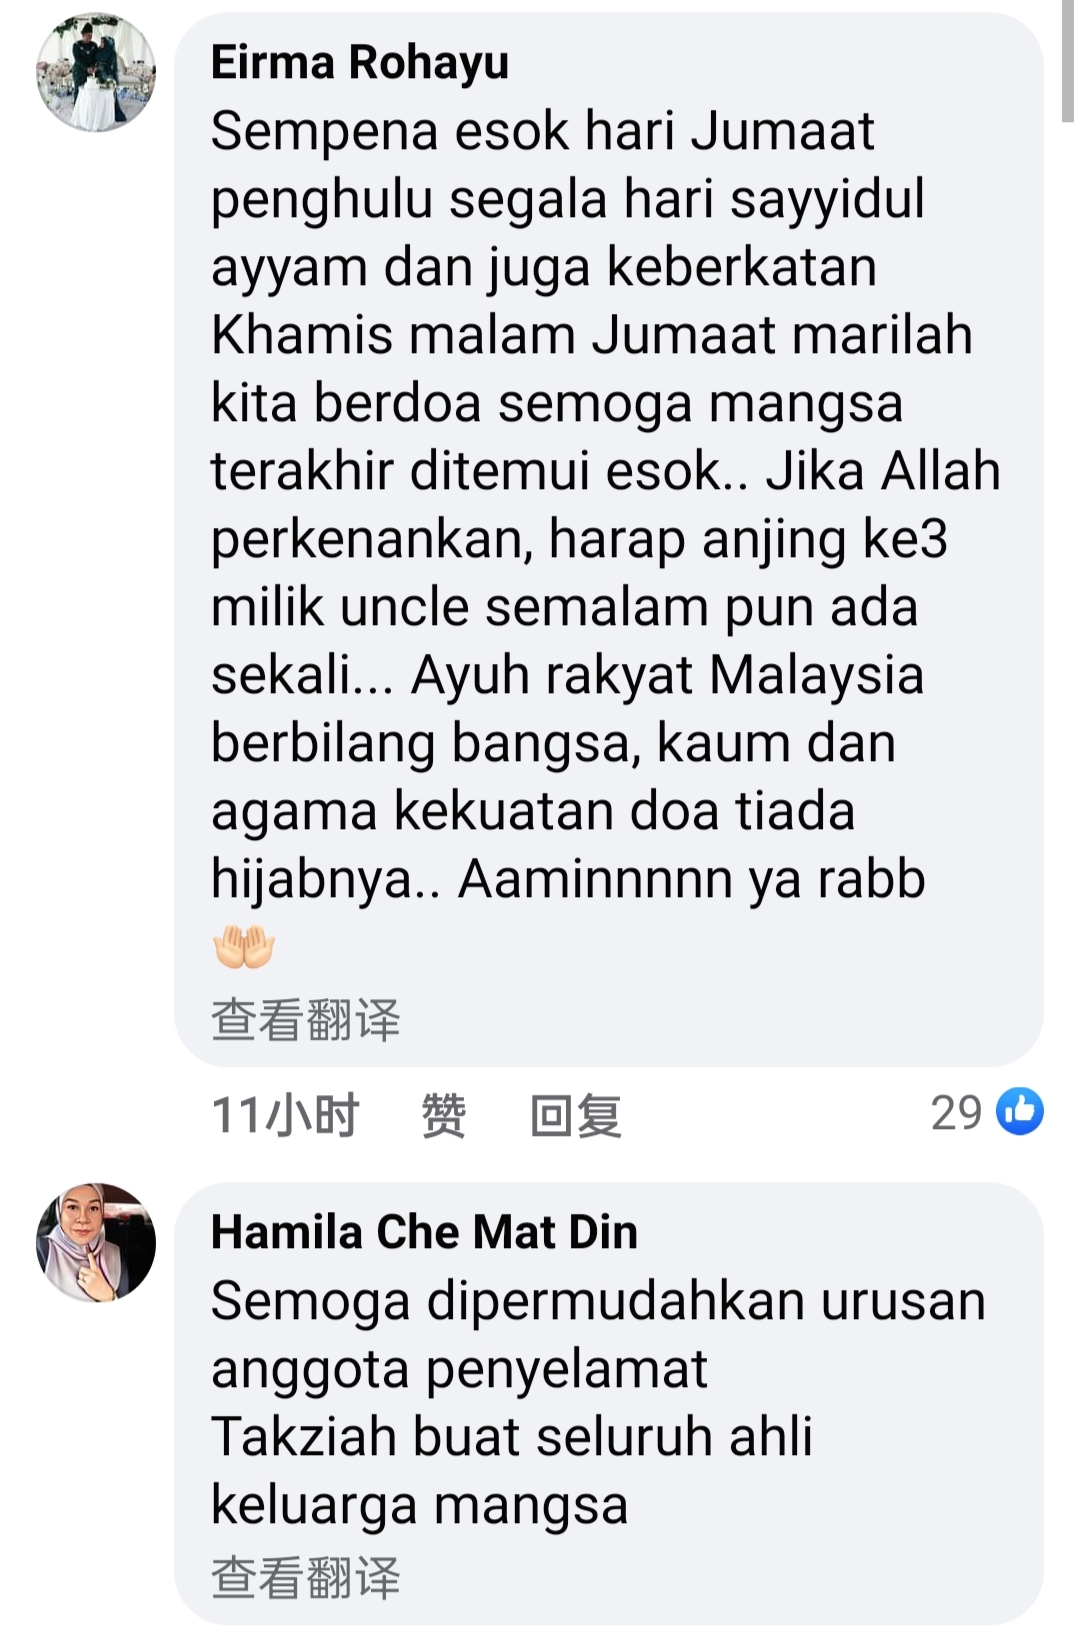Click Hamila Che Mat Din's name link
1080x1637 pixels.
click(424, 1232)
